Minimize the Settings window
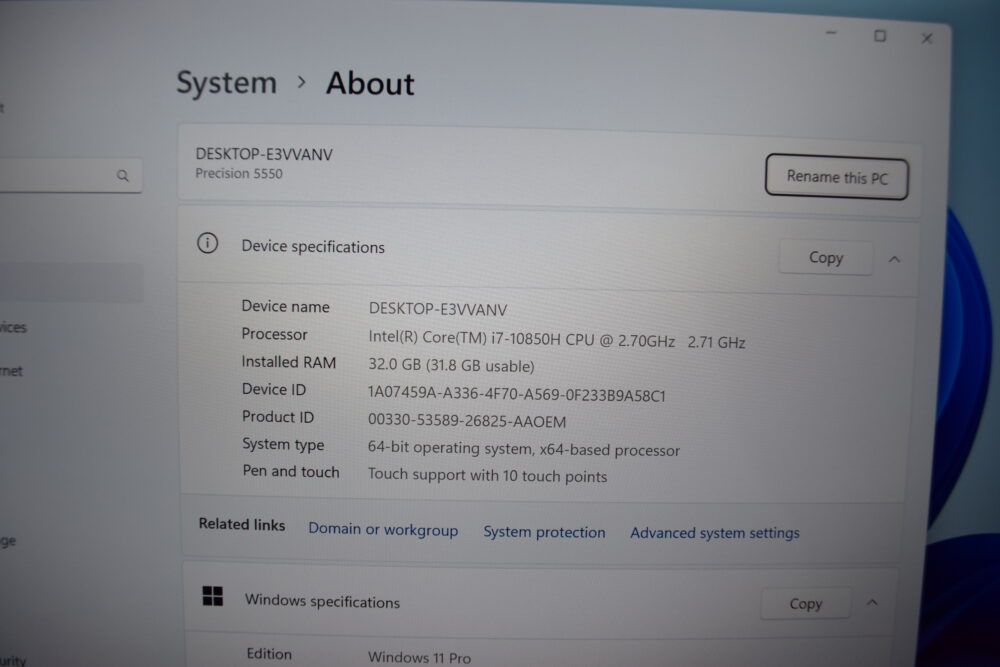The height and width of the screenshot is (667, 1000). (x=831, y=33)
